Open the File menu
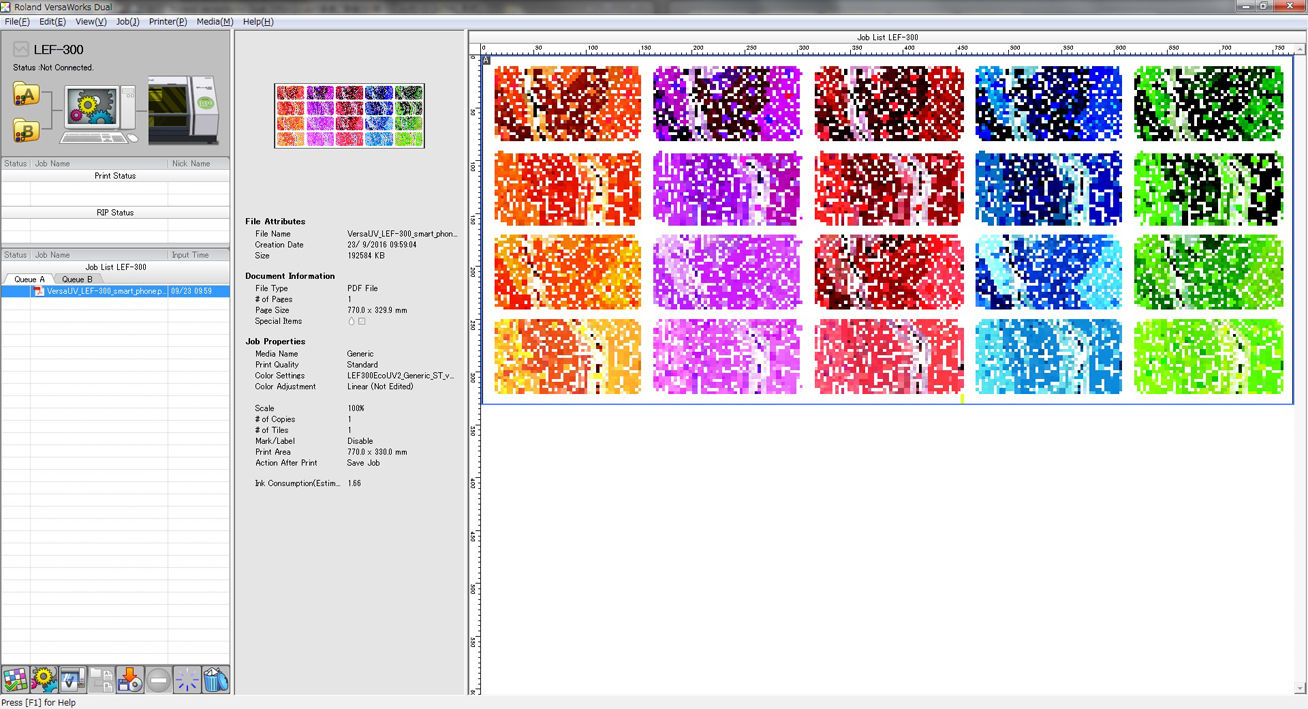 pos(17,21)
